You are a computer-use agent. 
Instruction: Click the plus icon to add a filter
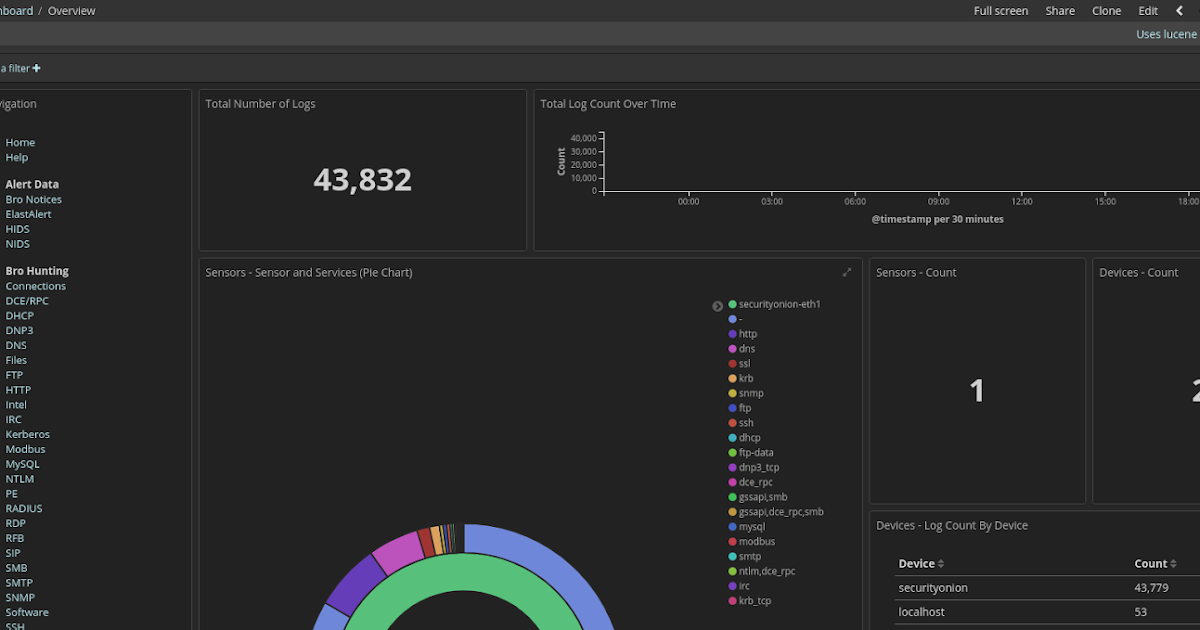tap(35, 67)
